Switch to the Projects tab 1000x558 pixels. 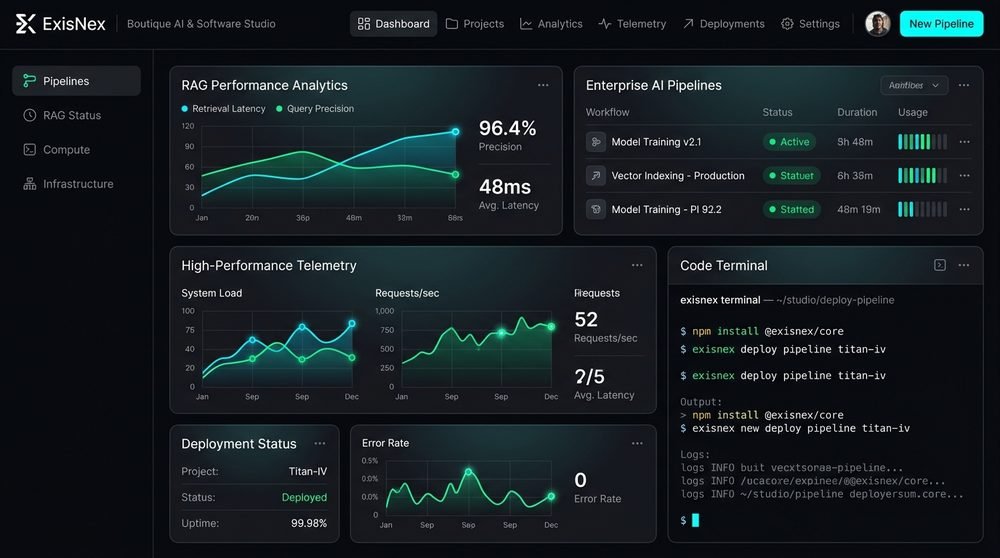click(474, 24)
